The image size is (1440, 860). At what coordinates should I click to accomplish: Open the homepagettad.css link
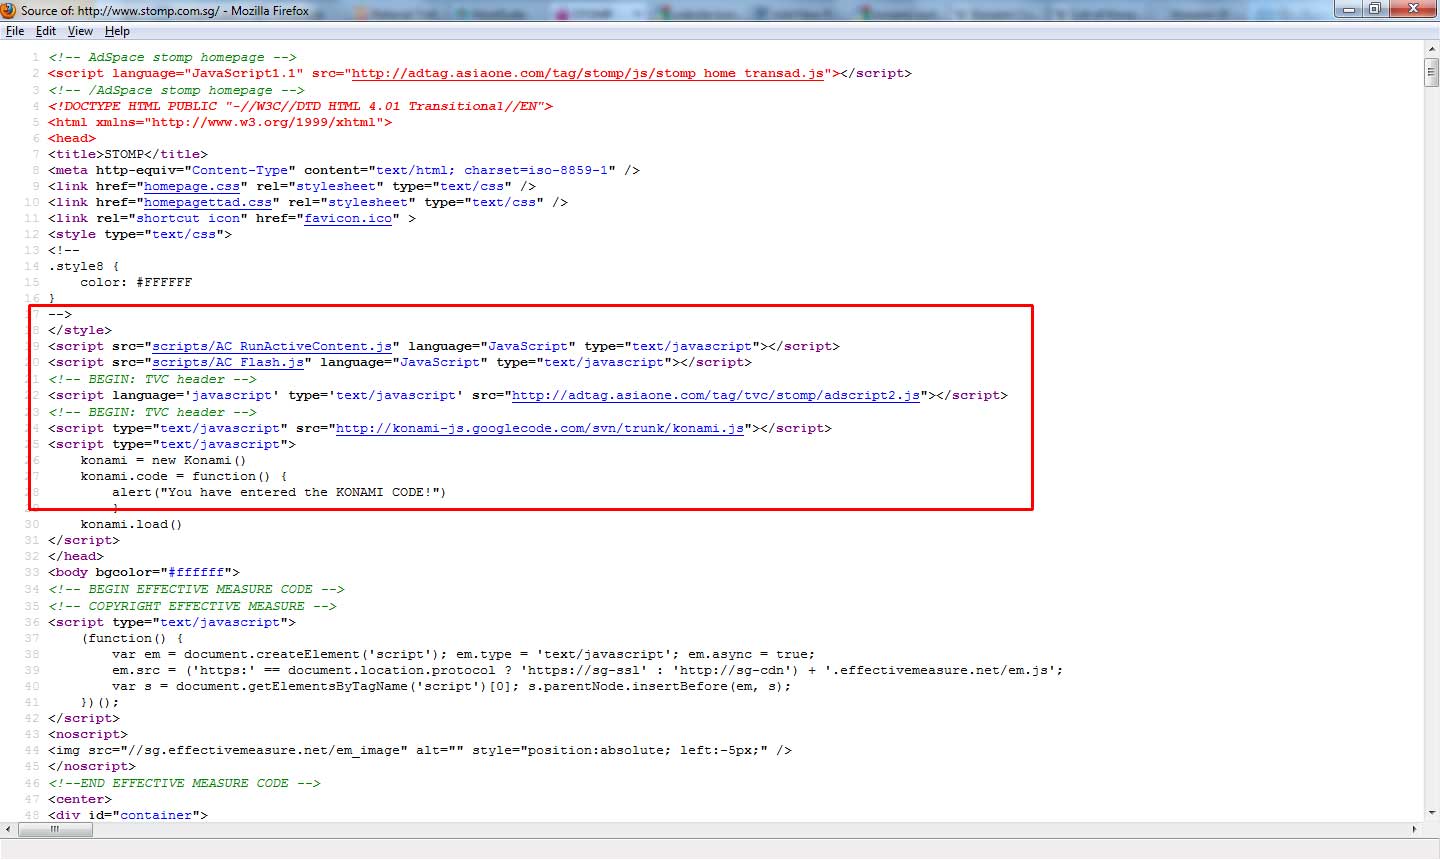click(x=208, y=202)
